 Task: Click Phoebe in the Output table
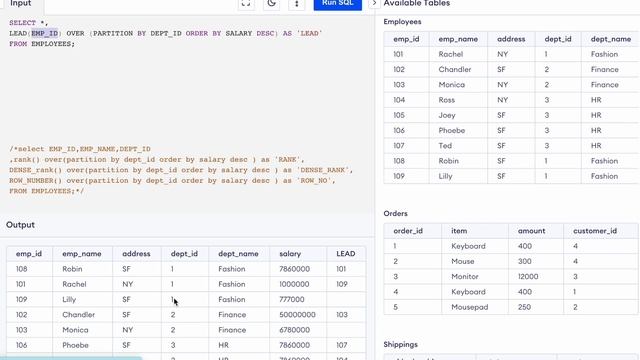tap(76, 345)
